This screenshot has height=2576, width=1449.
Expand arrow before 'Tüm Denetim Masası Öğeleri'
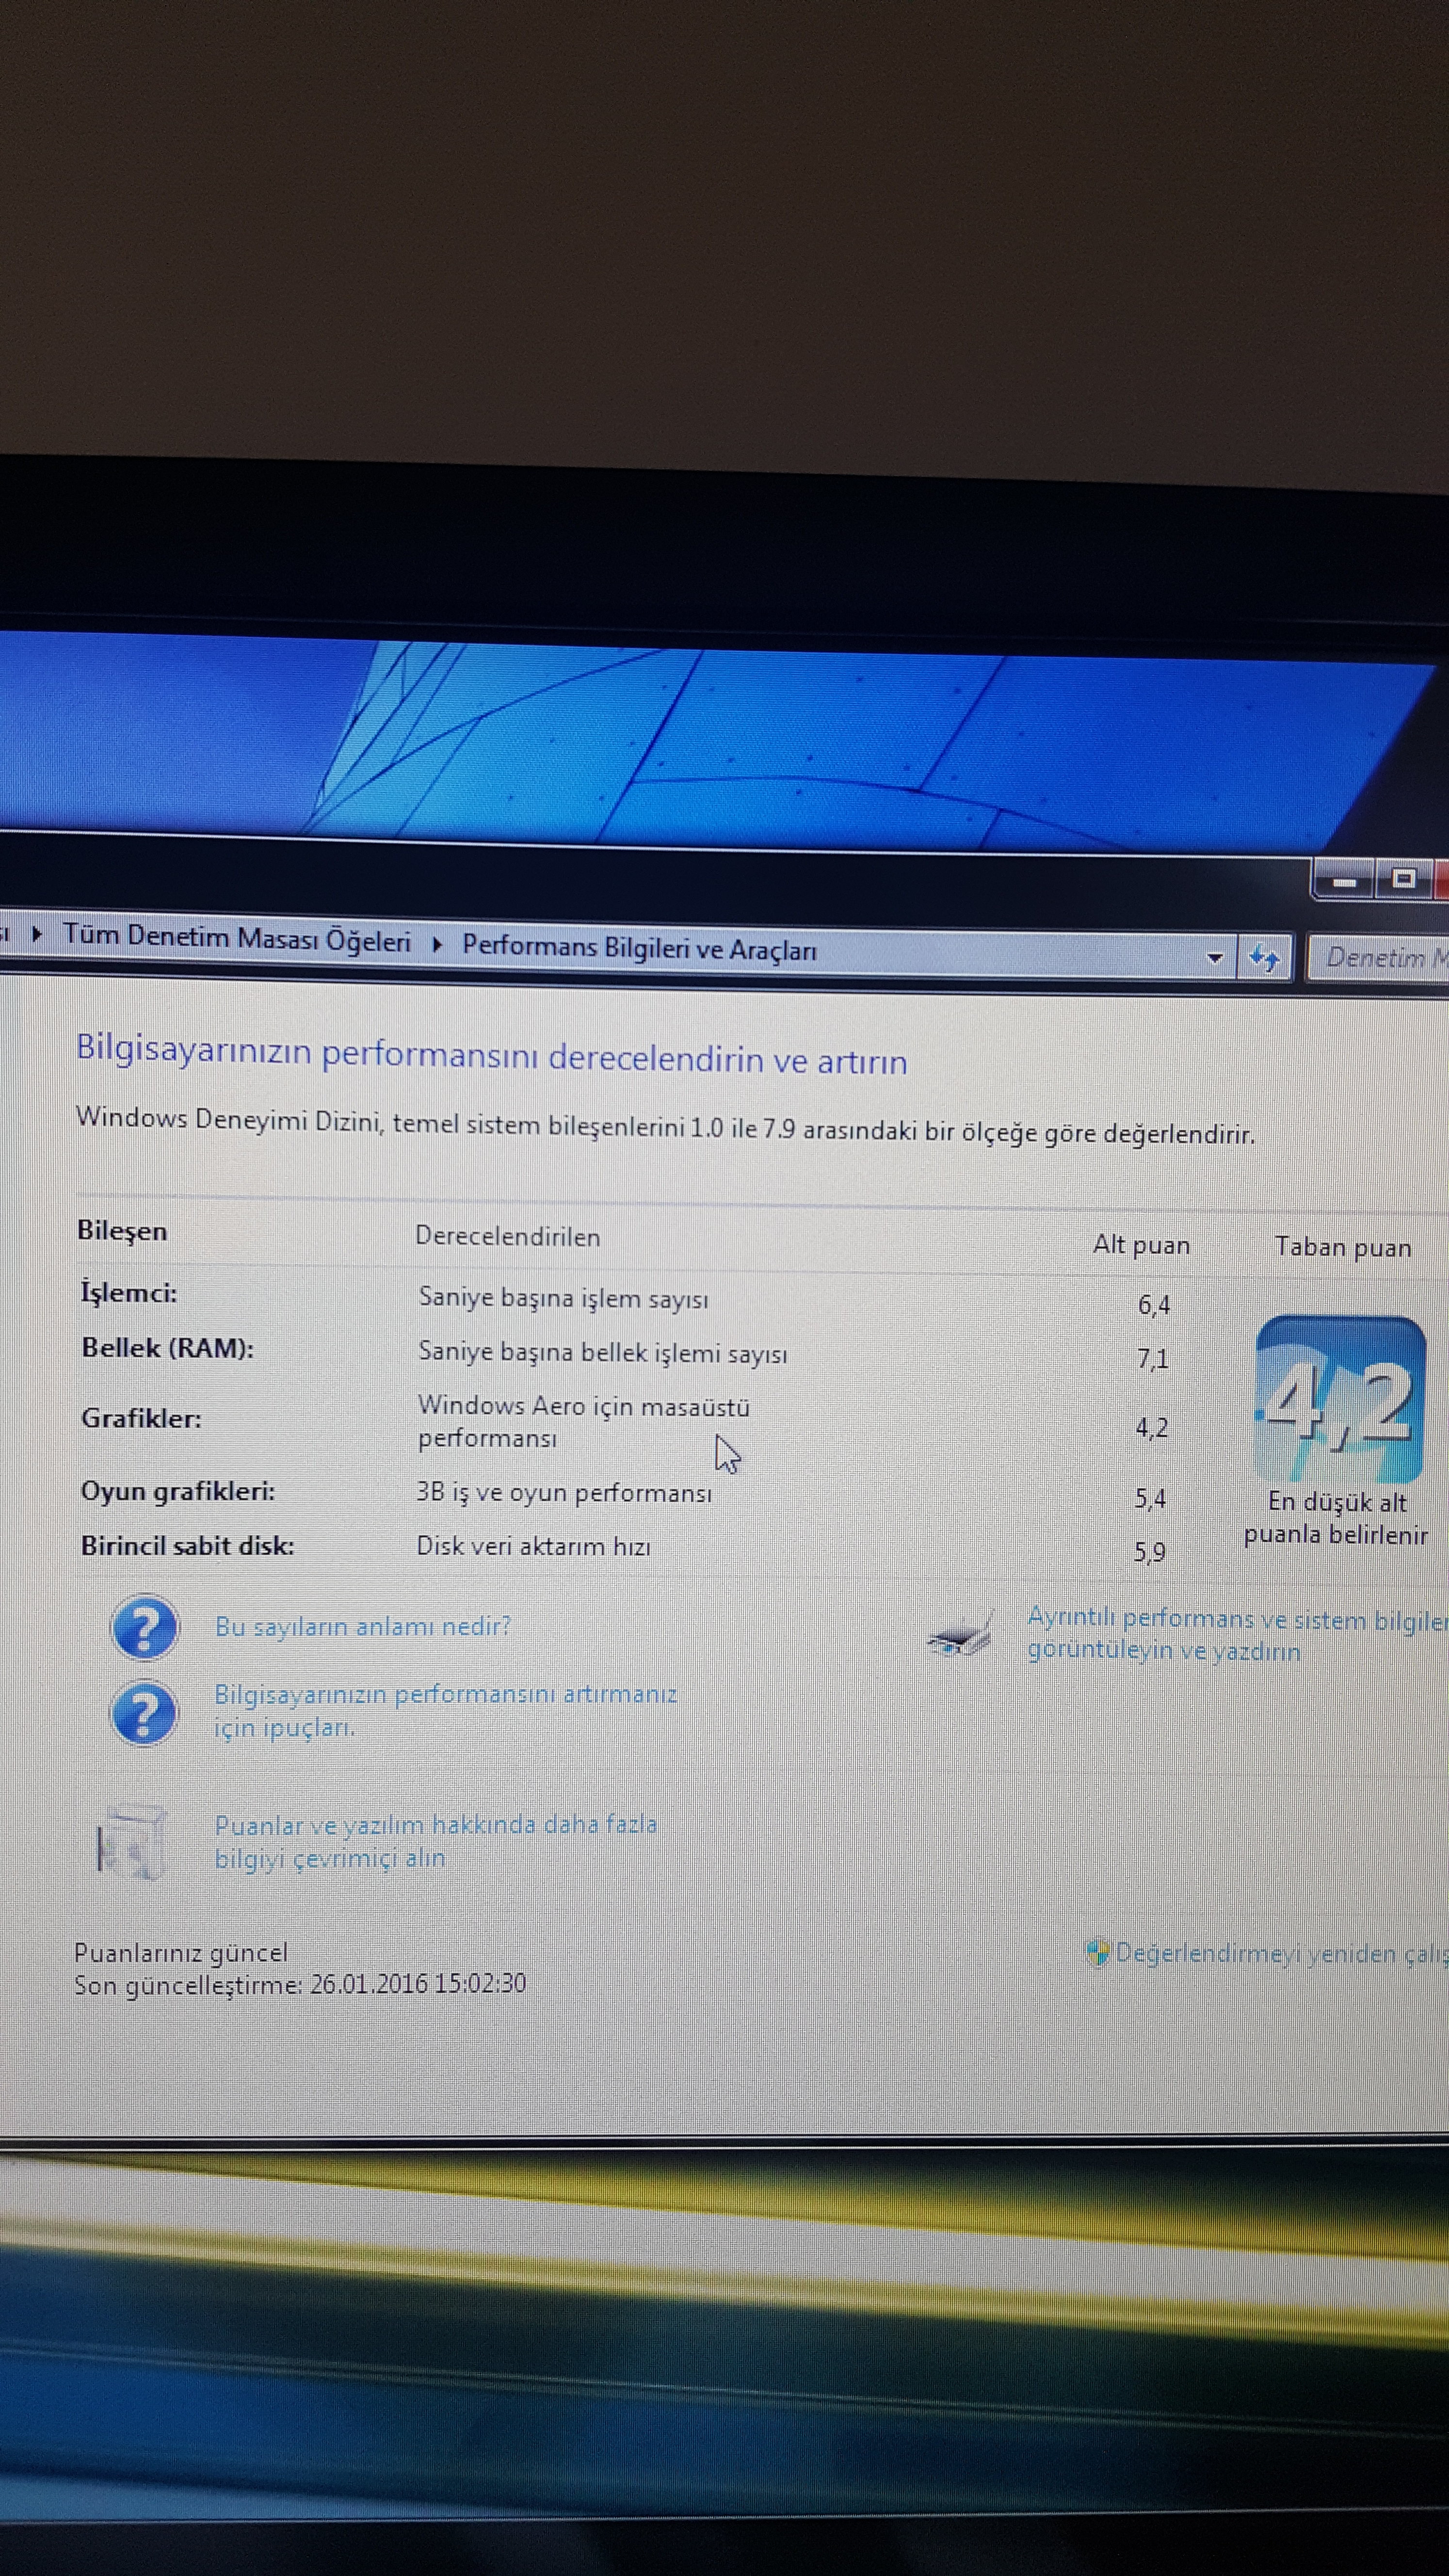pos(37,935)
